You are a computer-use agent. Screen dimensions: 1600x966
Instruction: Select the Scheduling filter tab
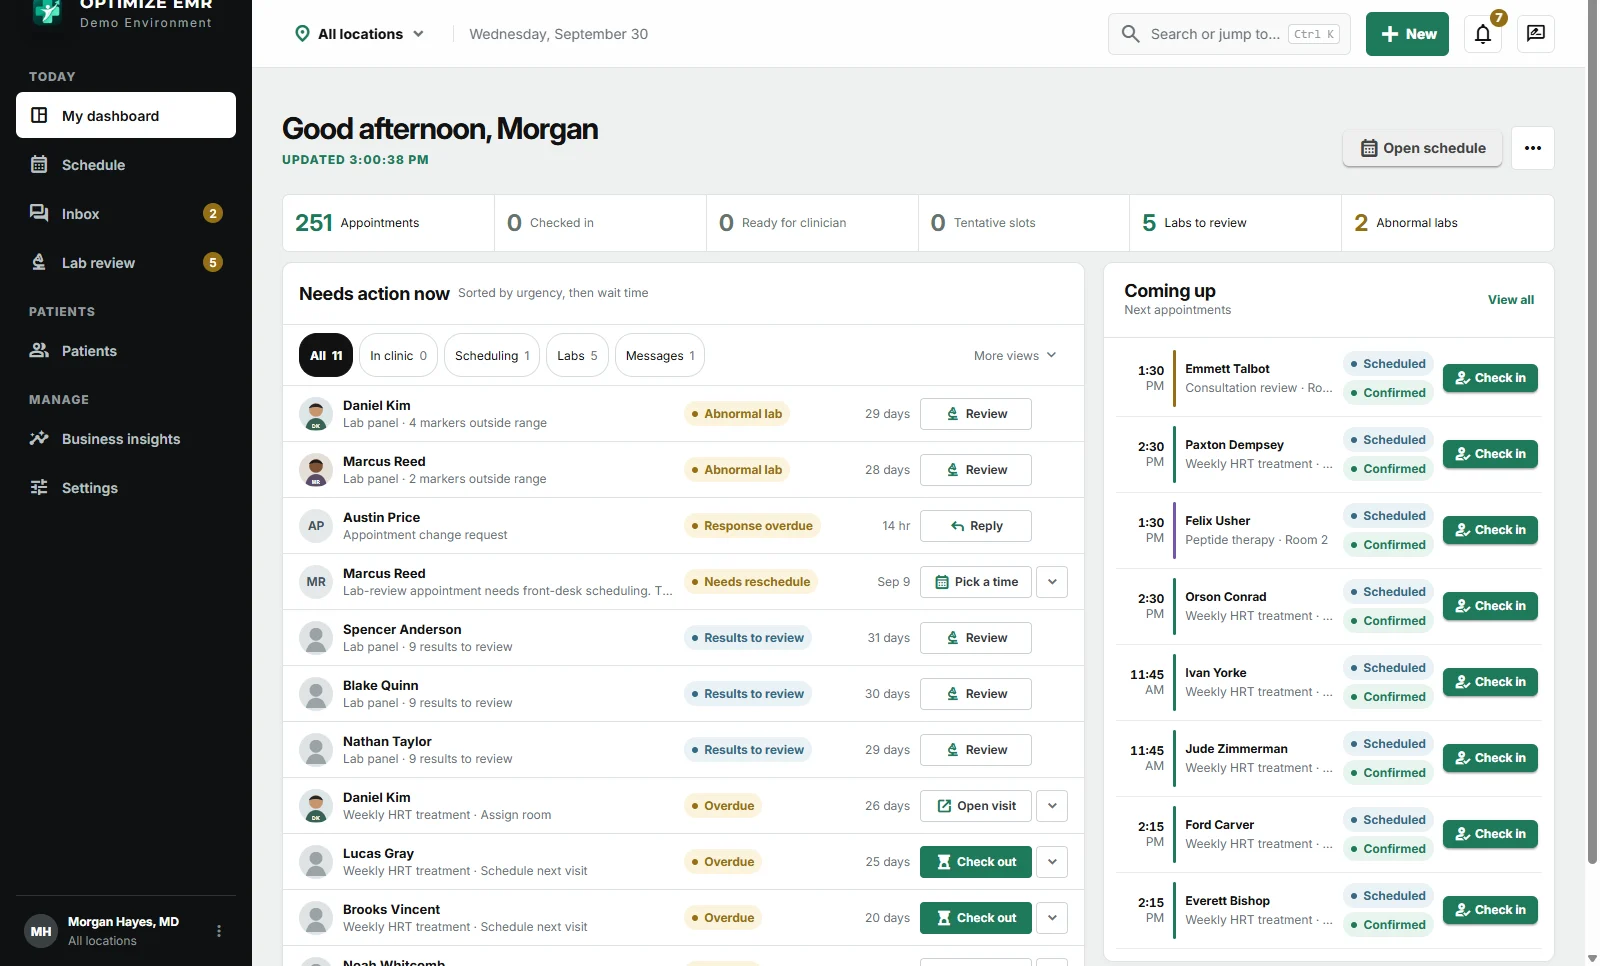click(492, 355)
